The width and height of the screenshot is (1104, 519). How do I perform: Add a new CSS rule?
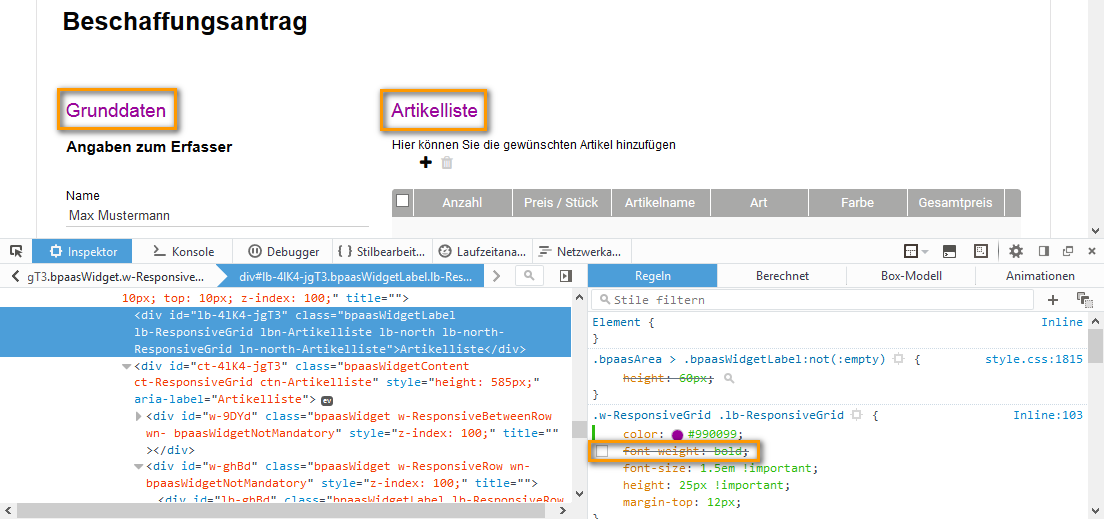[1053, 300]
